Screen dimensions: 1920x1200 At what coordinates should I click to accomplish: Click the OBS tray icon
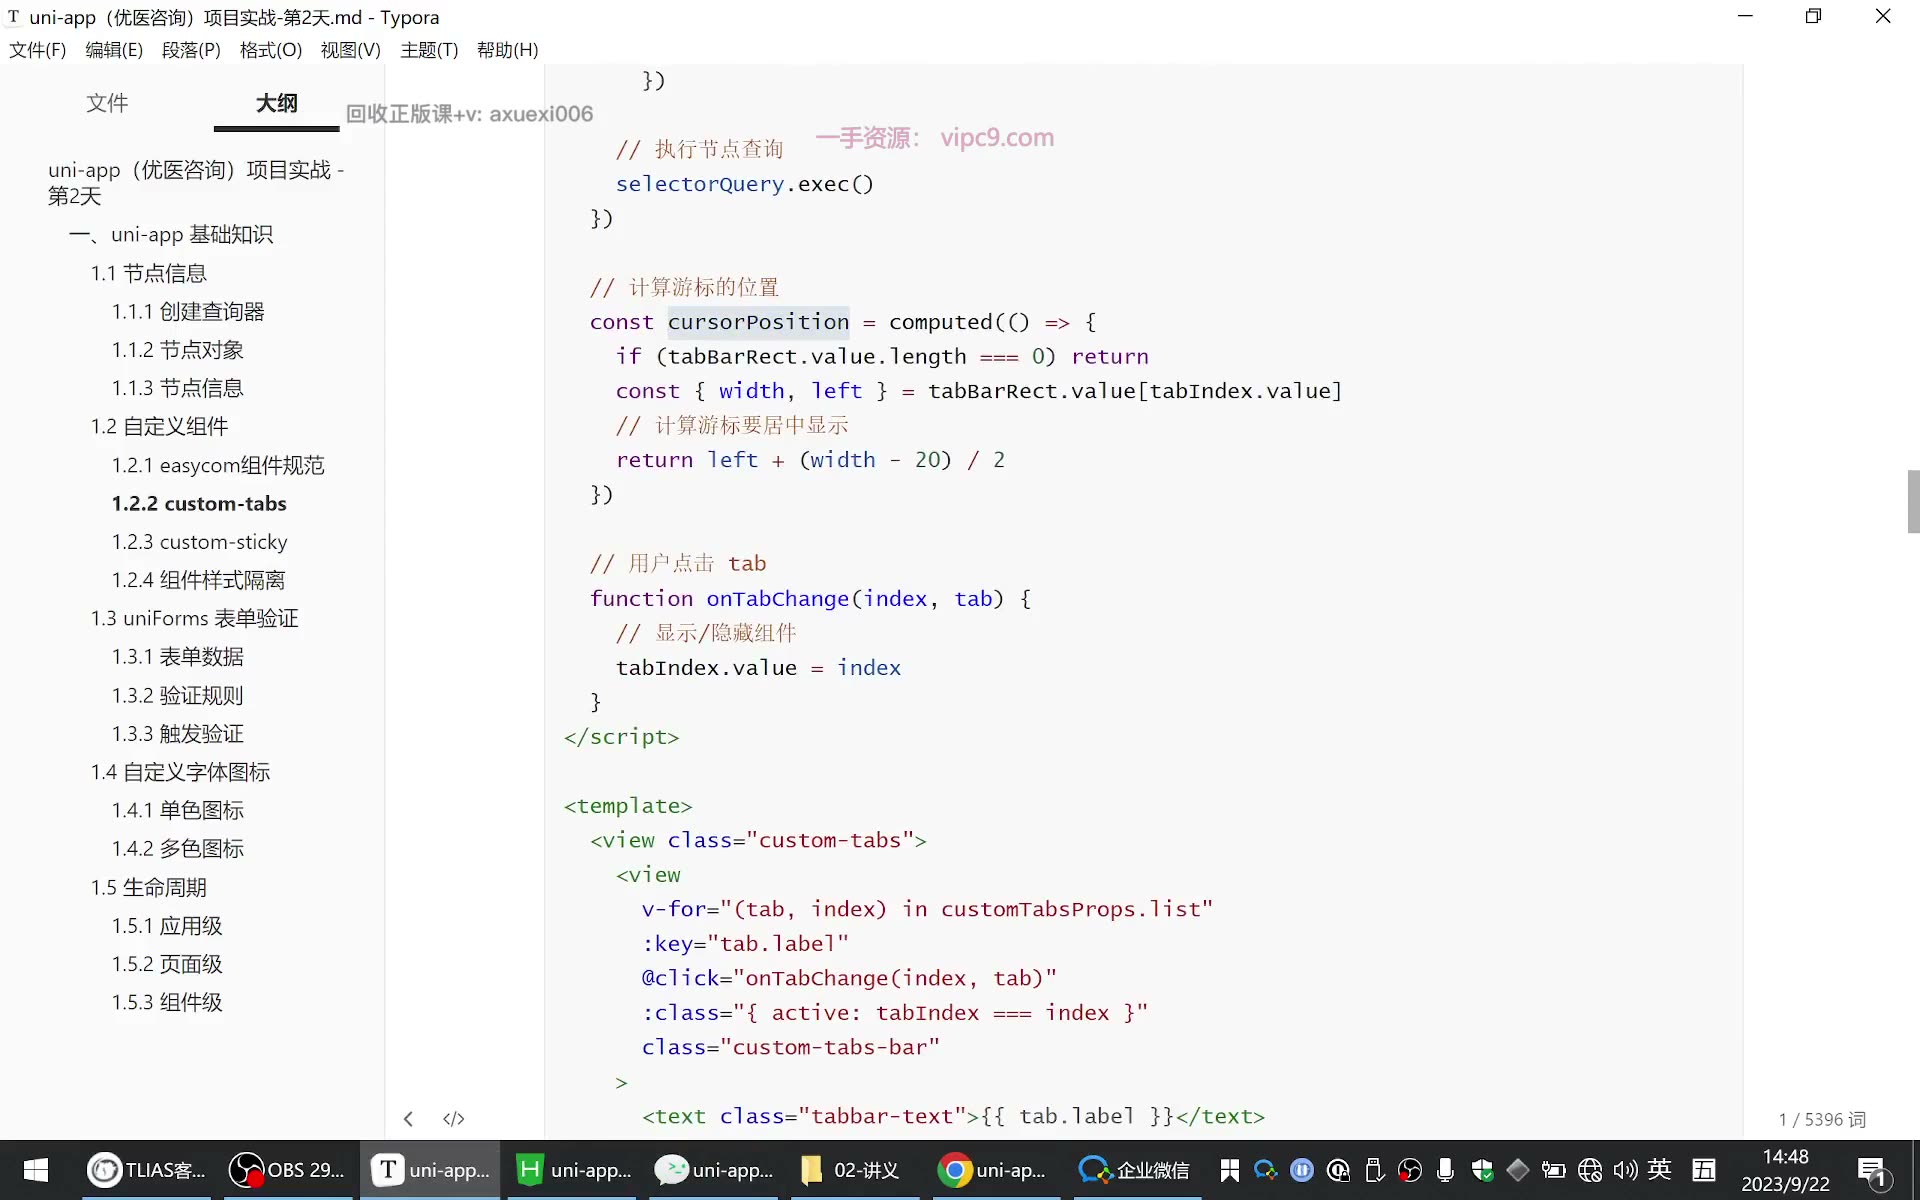pos(1410,1170)
